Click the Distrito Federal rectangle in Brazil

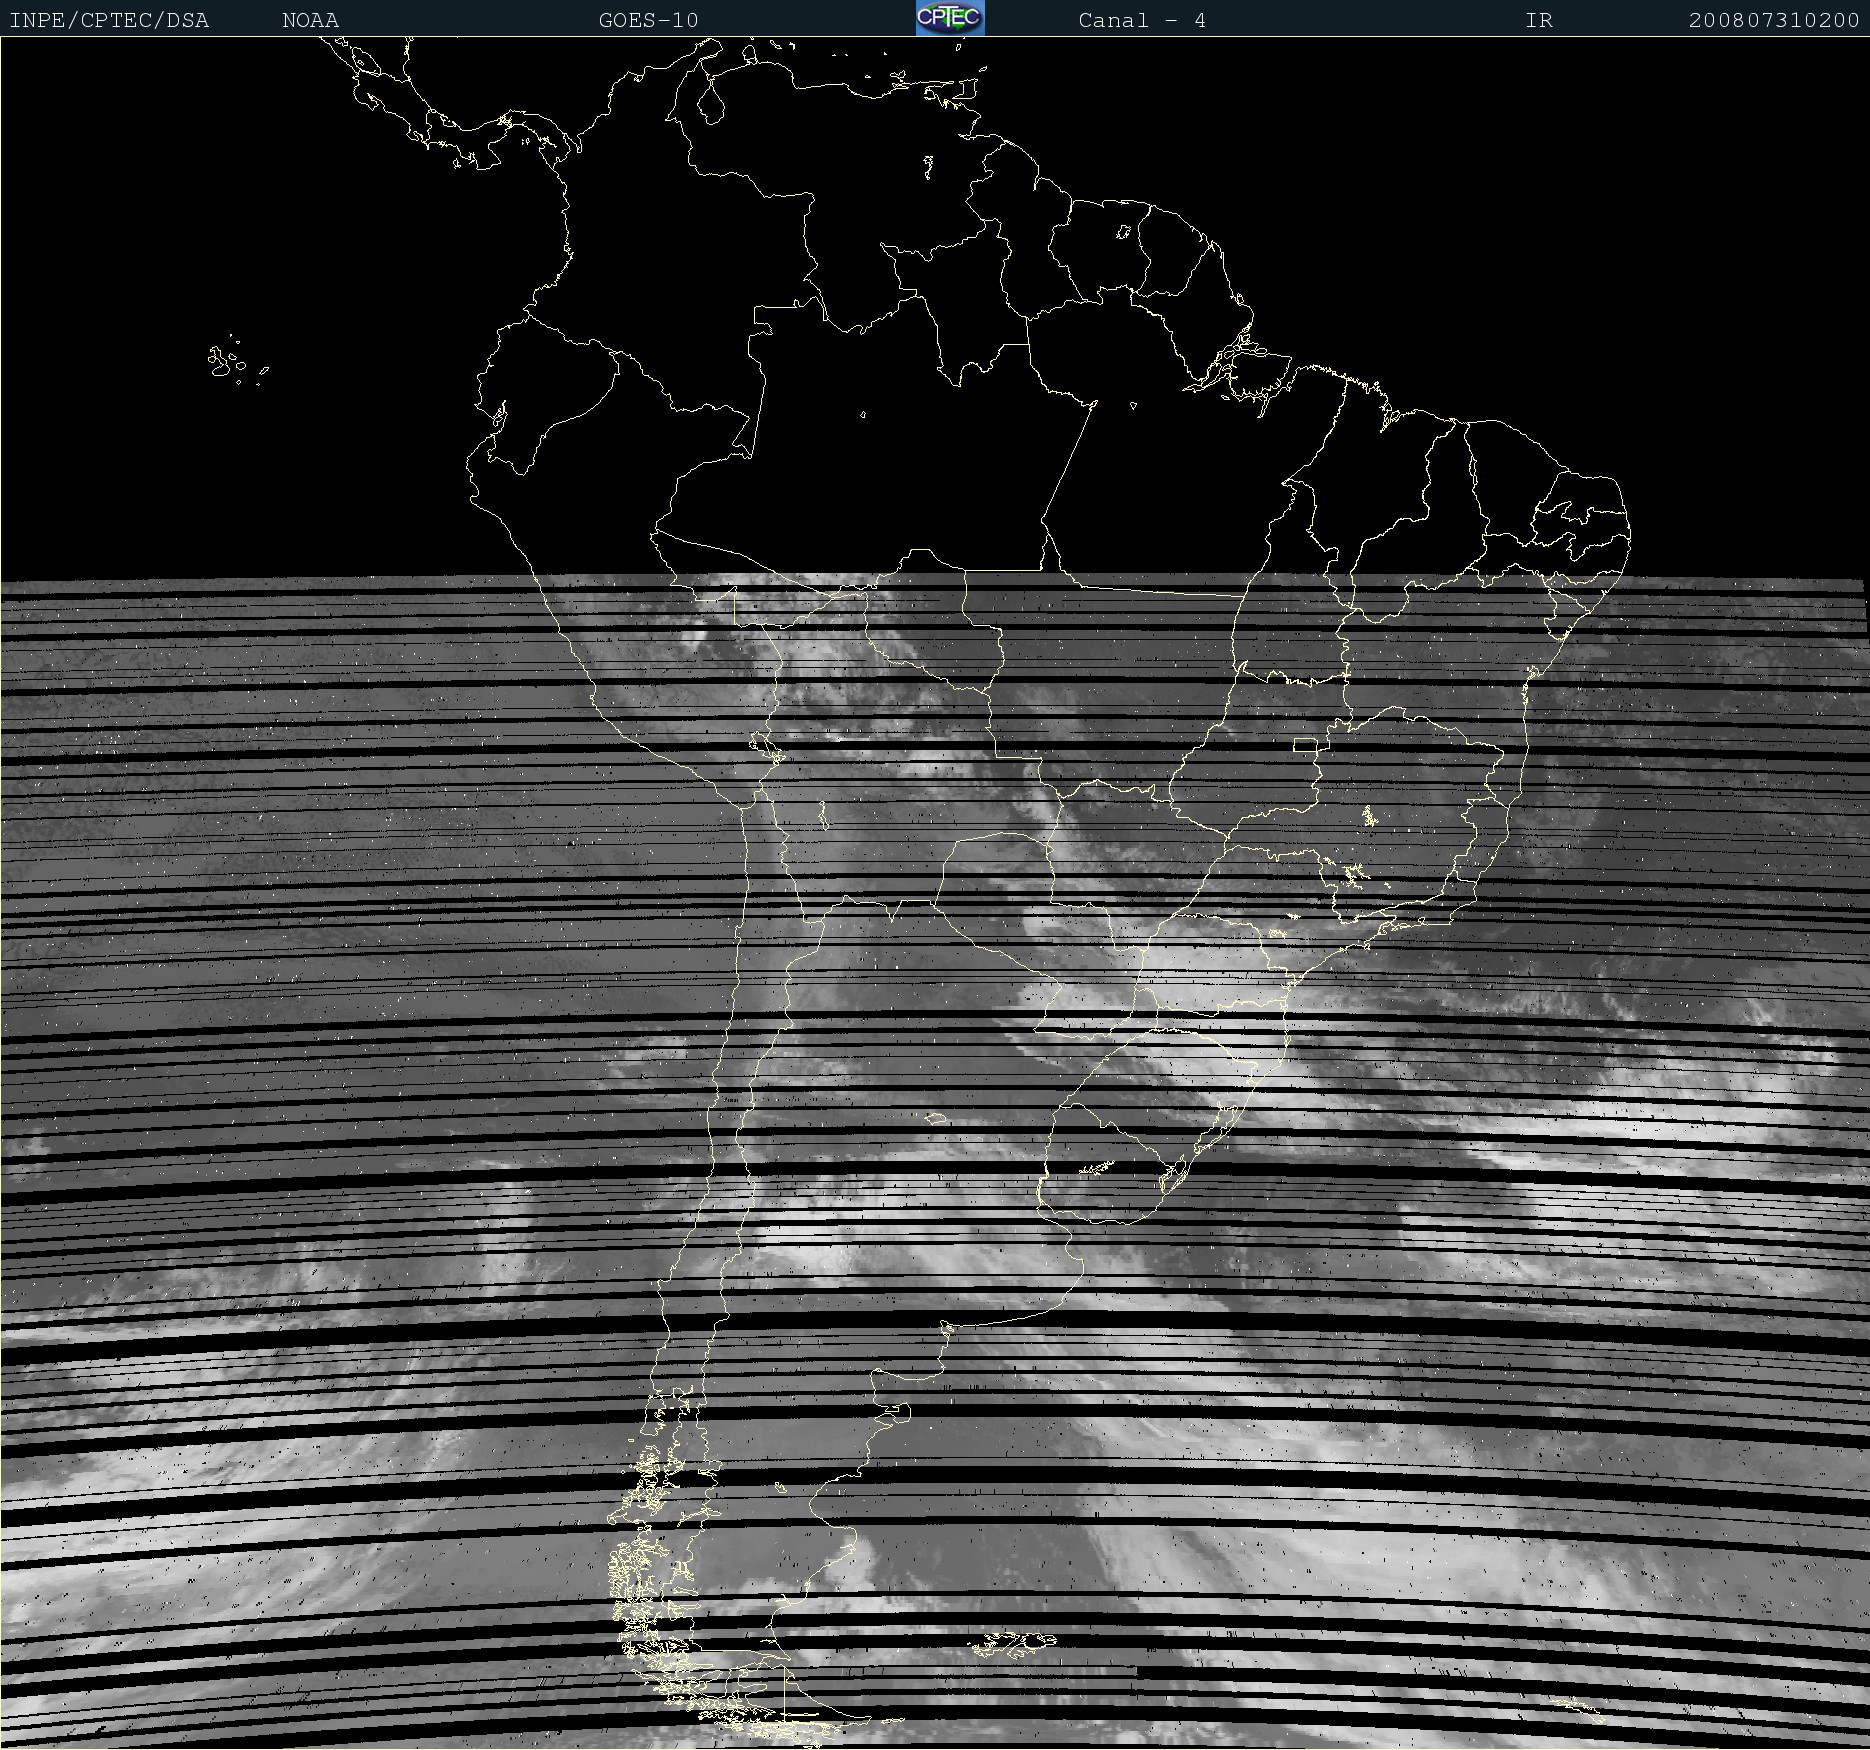tap(1305, 745)
